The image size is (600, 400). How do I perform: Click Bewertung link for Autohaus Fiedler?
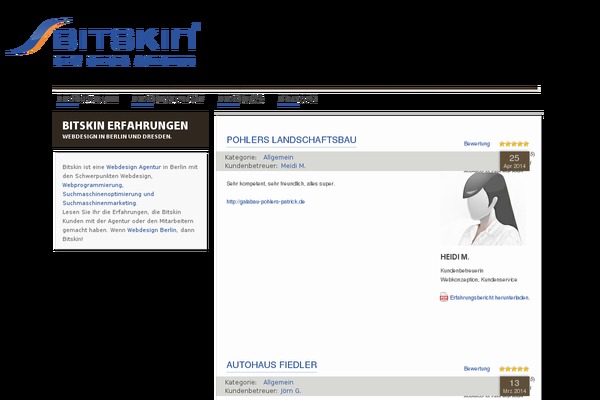477,369
